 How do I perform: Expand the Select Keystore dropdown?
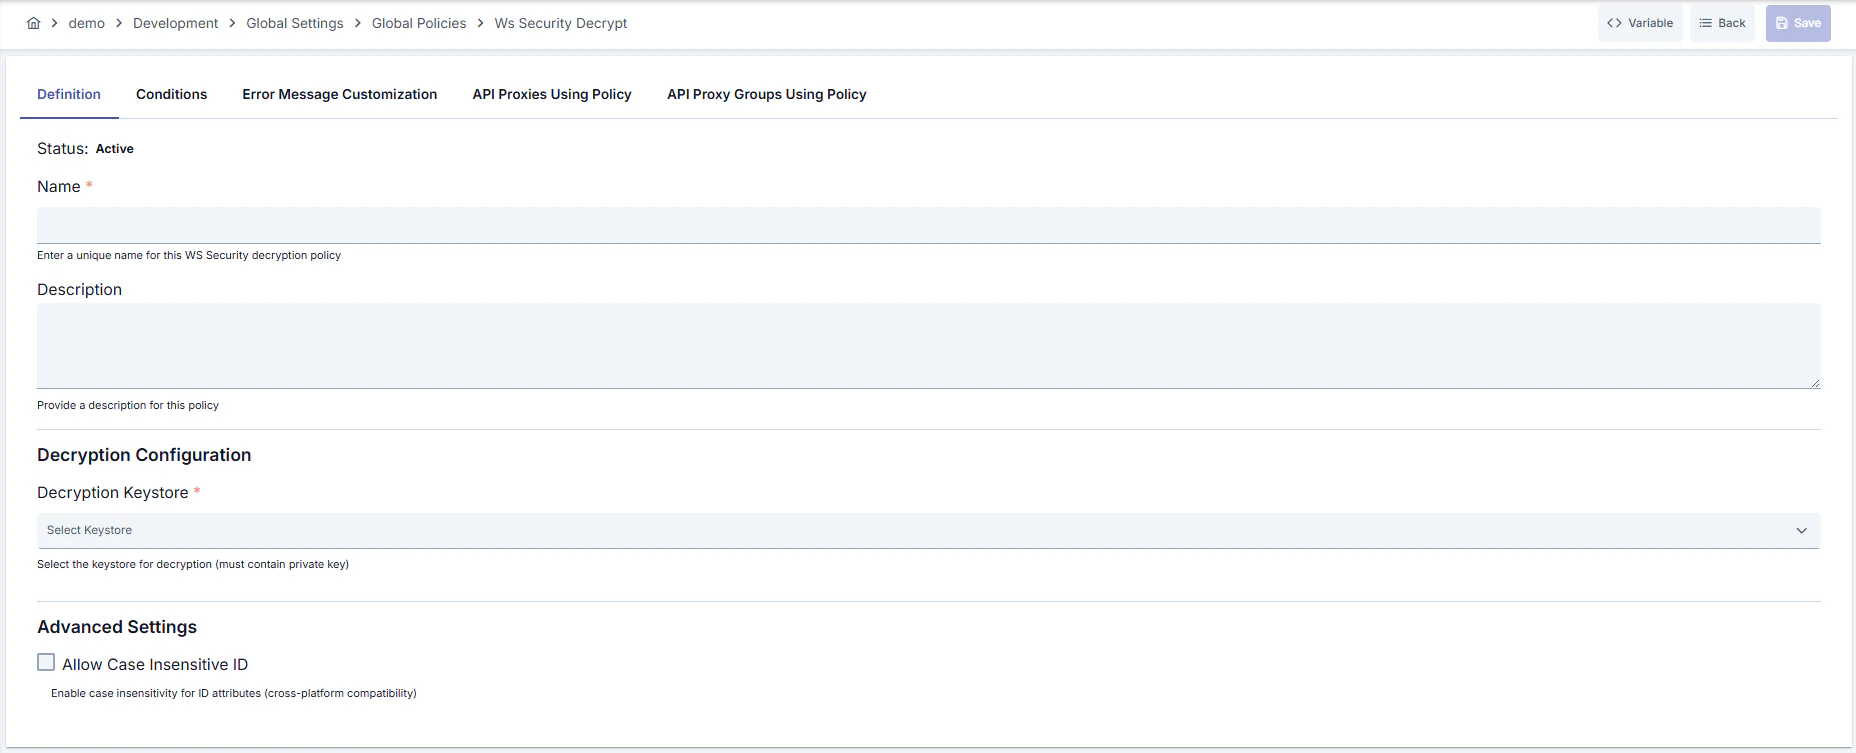coord(928,530)
